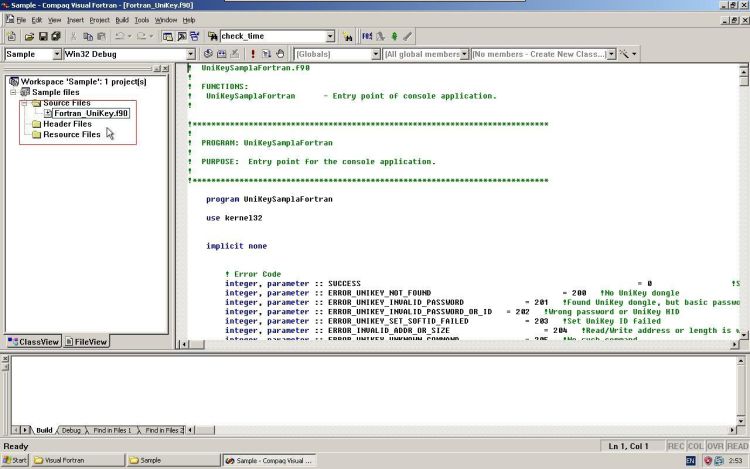This screenshot has height=469, width=750.
Task: Open the View menu
Action: pos(55,20)
